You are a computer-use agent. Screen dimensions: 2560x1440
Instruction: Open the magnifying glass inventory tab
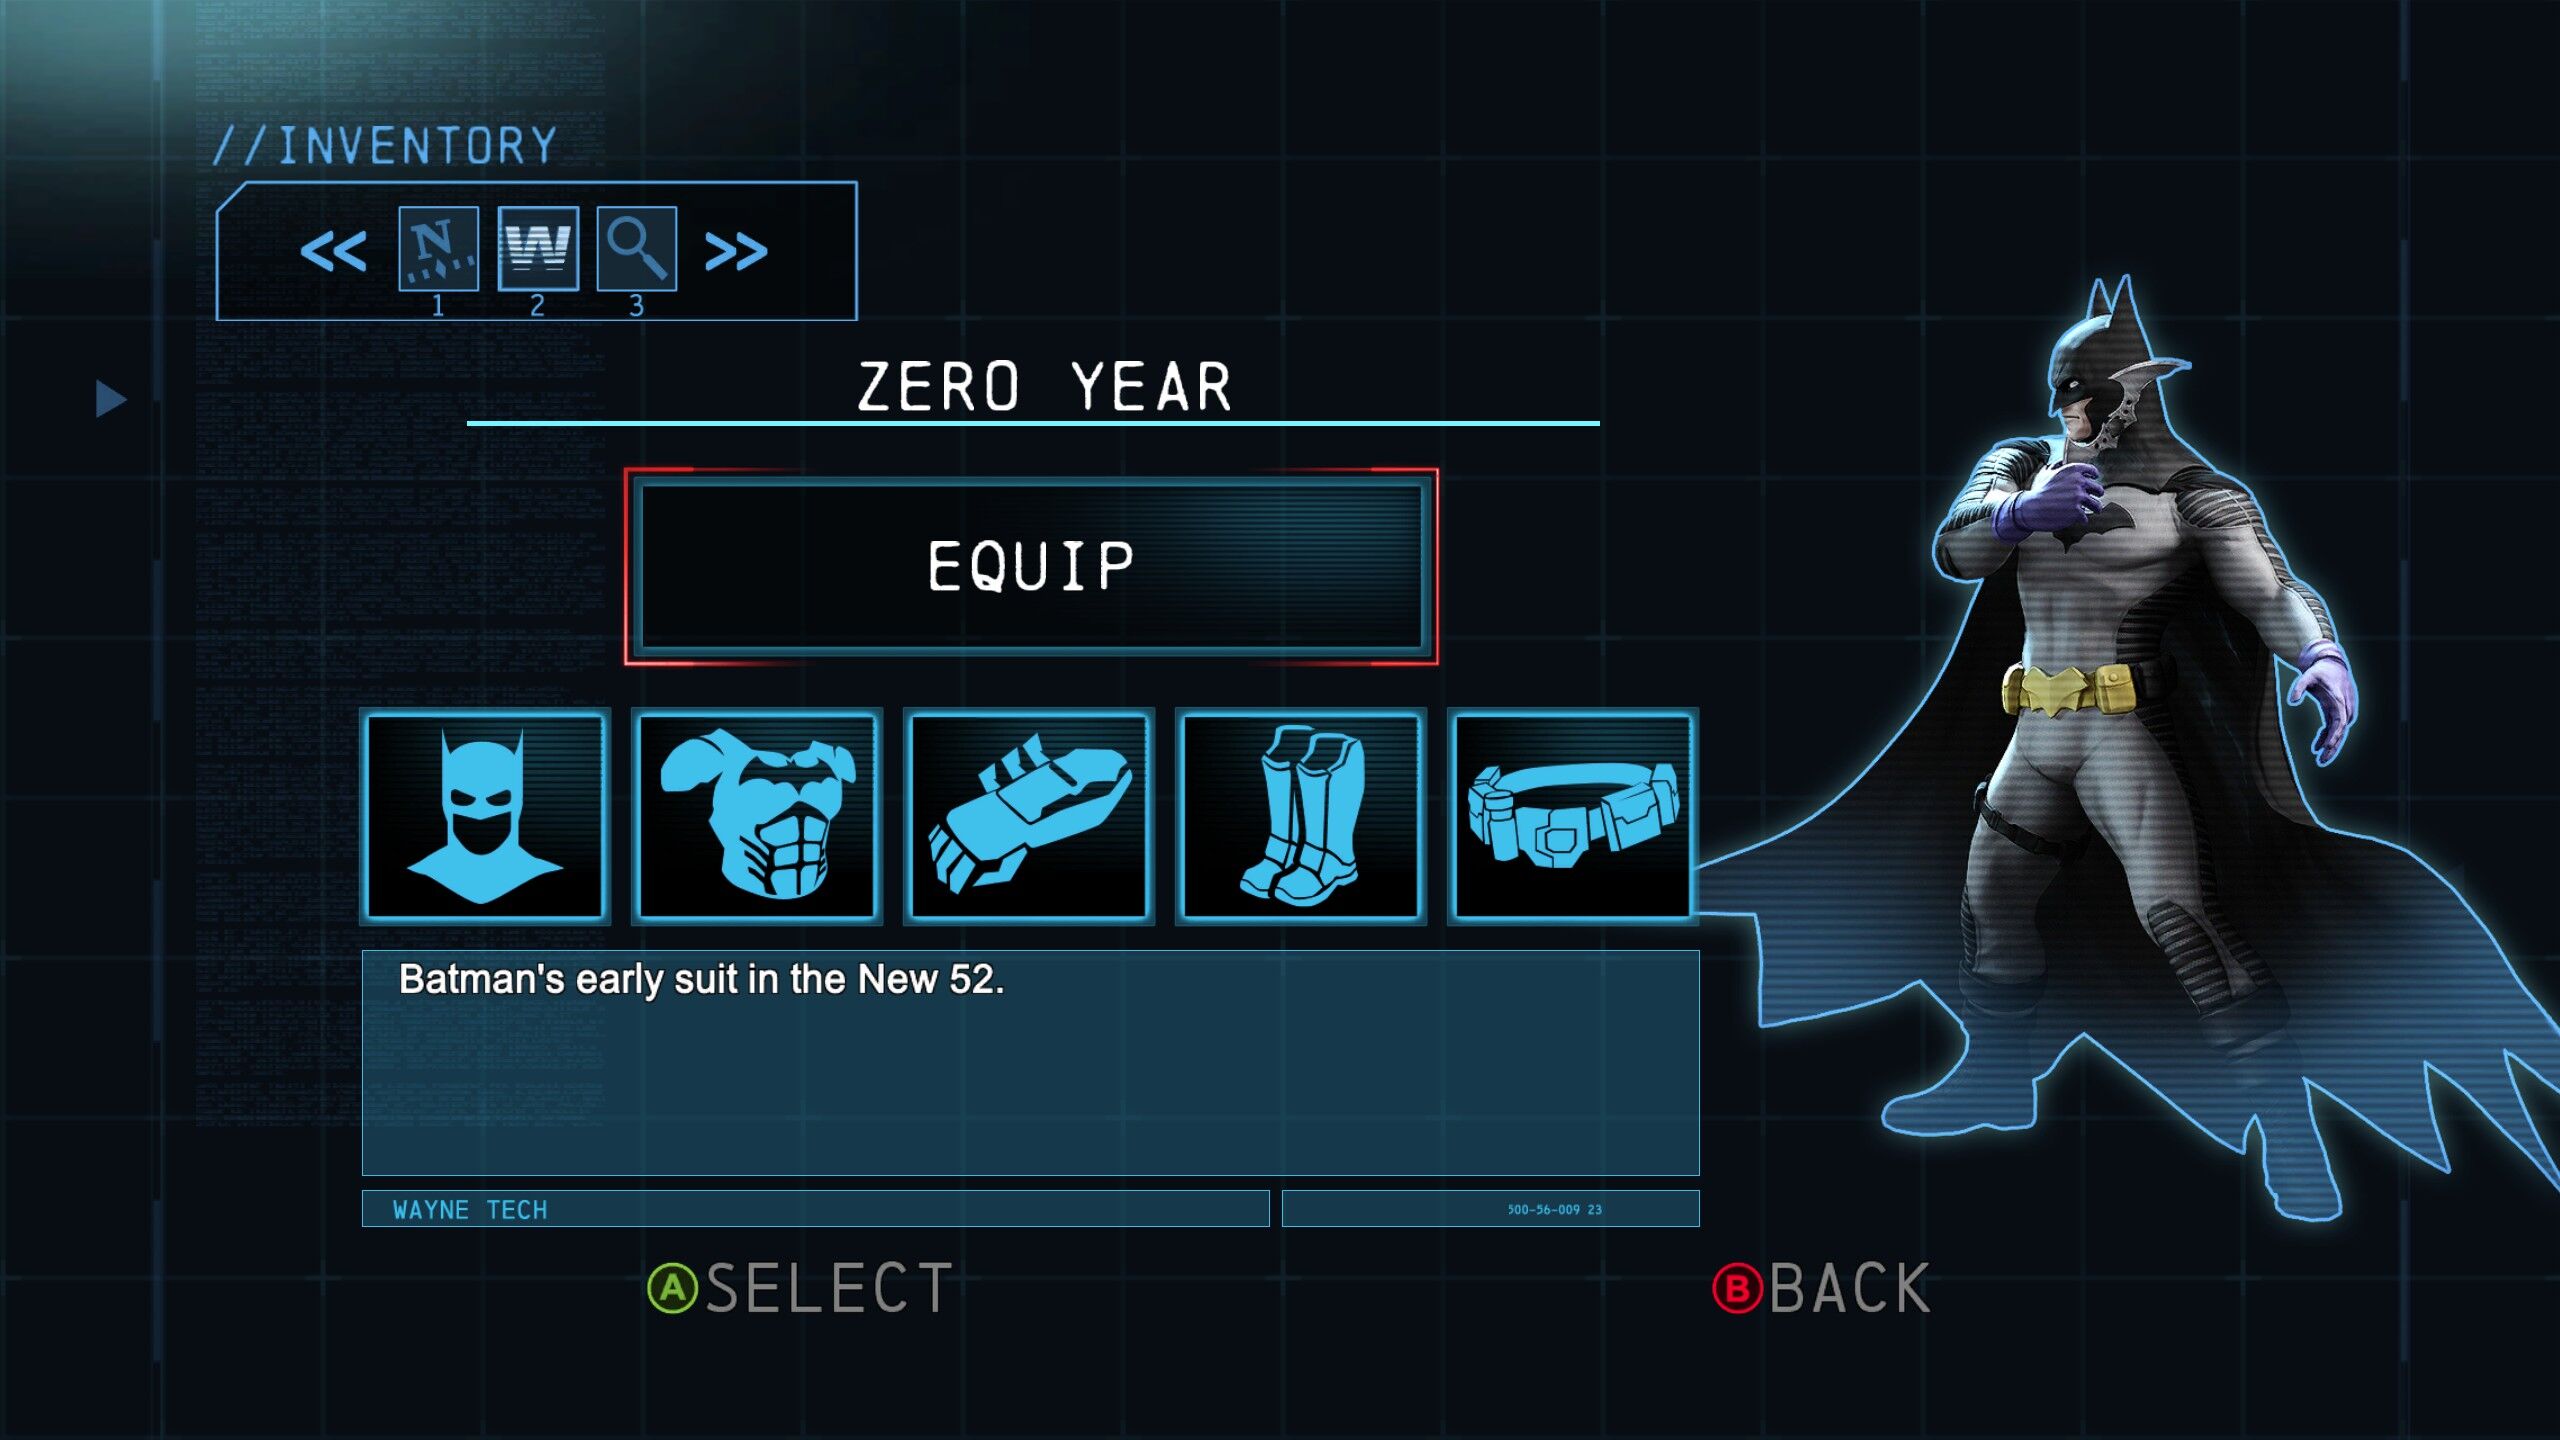click(x=637, y=249)
